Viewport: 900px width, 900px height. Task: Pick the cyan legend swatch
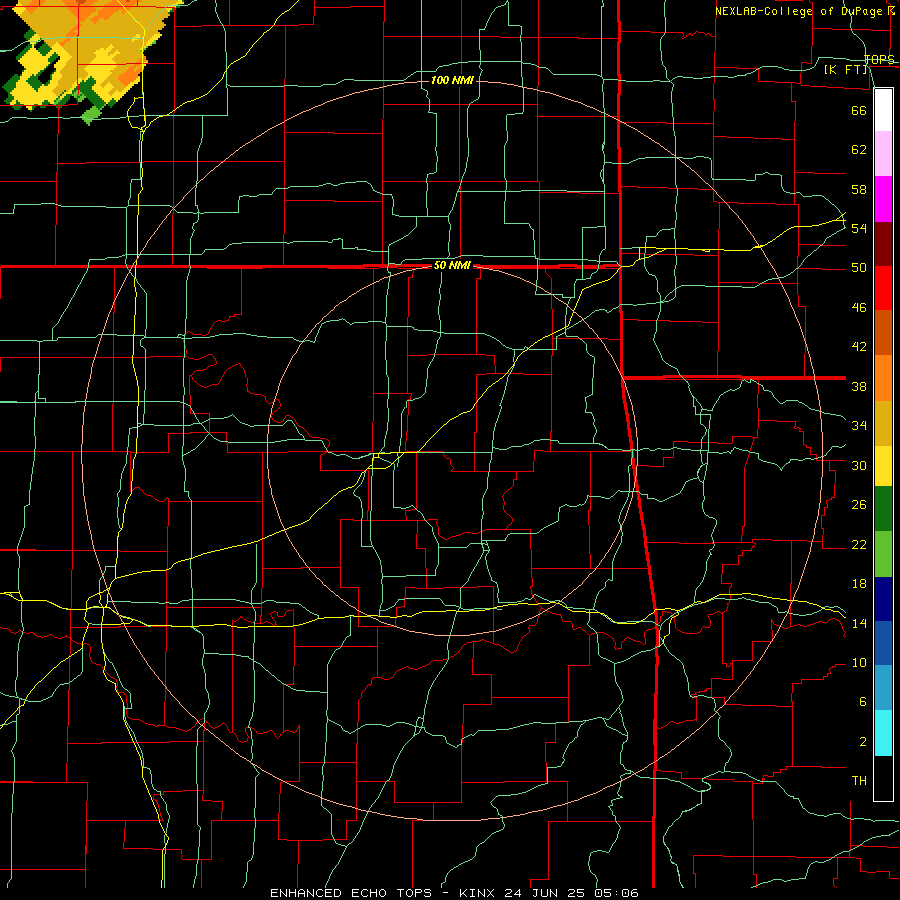[x=883, y=734]
